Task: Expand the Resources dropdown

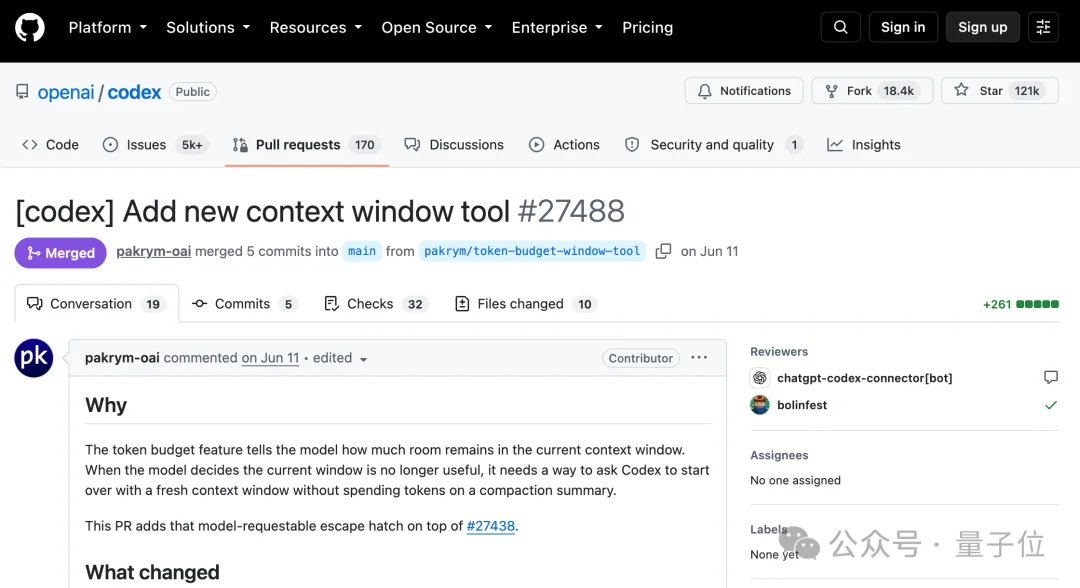Action: click(x=315, y=28)
